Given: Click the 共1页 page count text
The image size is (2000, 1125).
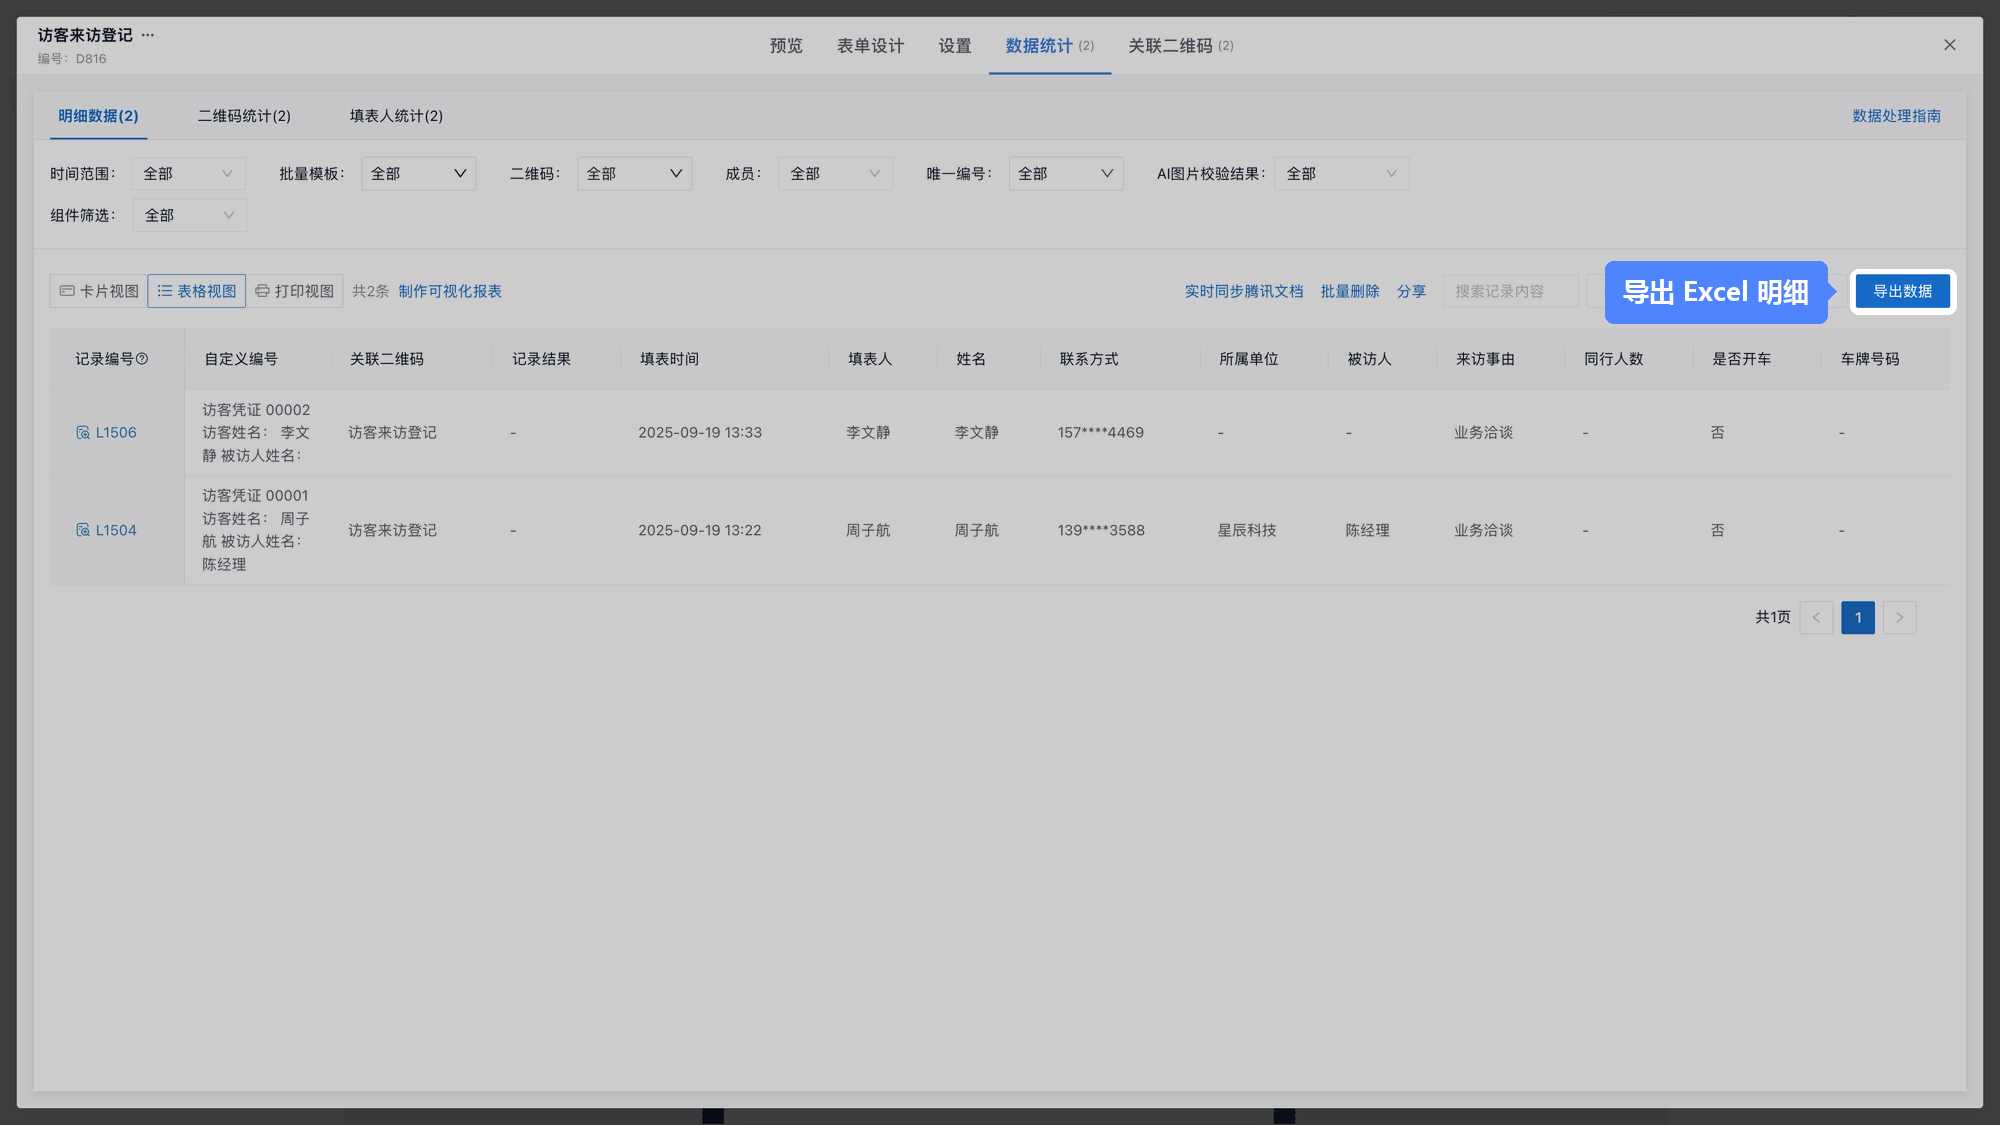Looking at the screenshot, I should (x=1773, y=617).
